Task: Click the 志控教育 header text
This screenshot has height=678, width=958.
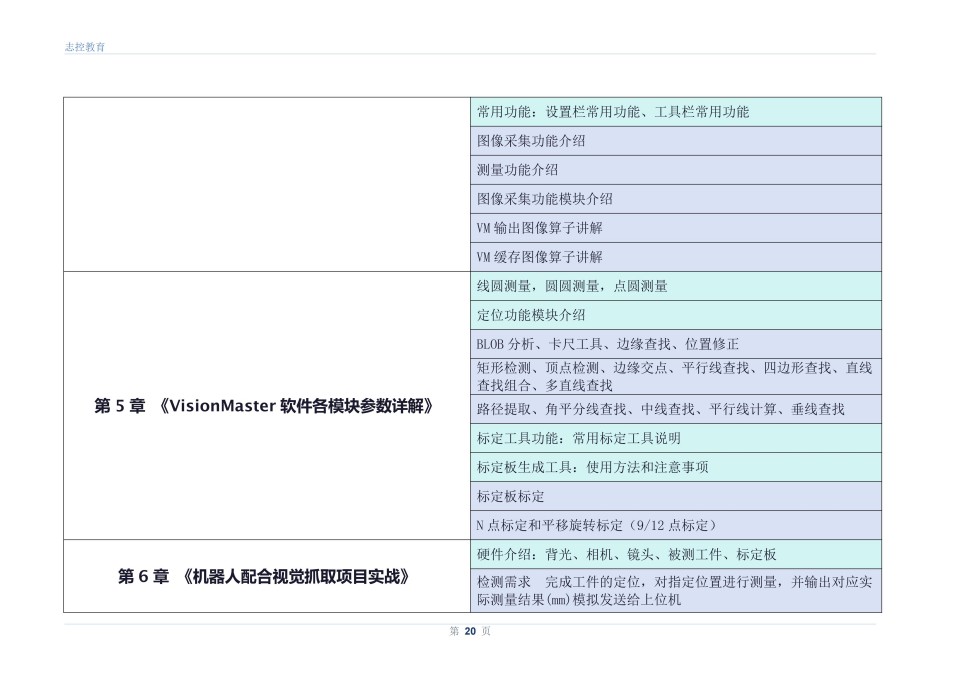Action: click(85, 47)
